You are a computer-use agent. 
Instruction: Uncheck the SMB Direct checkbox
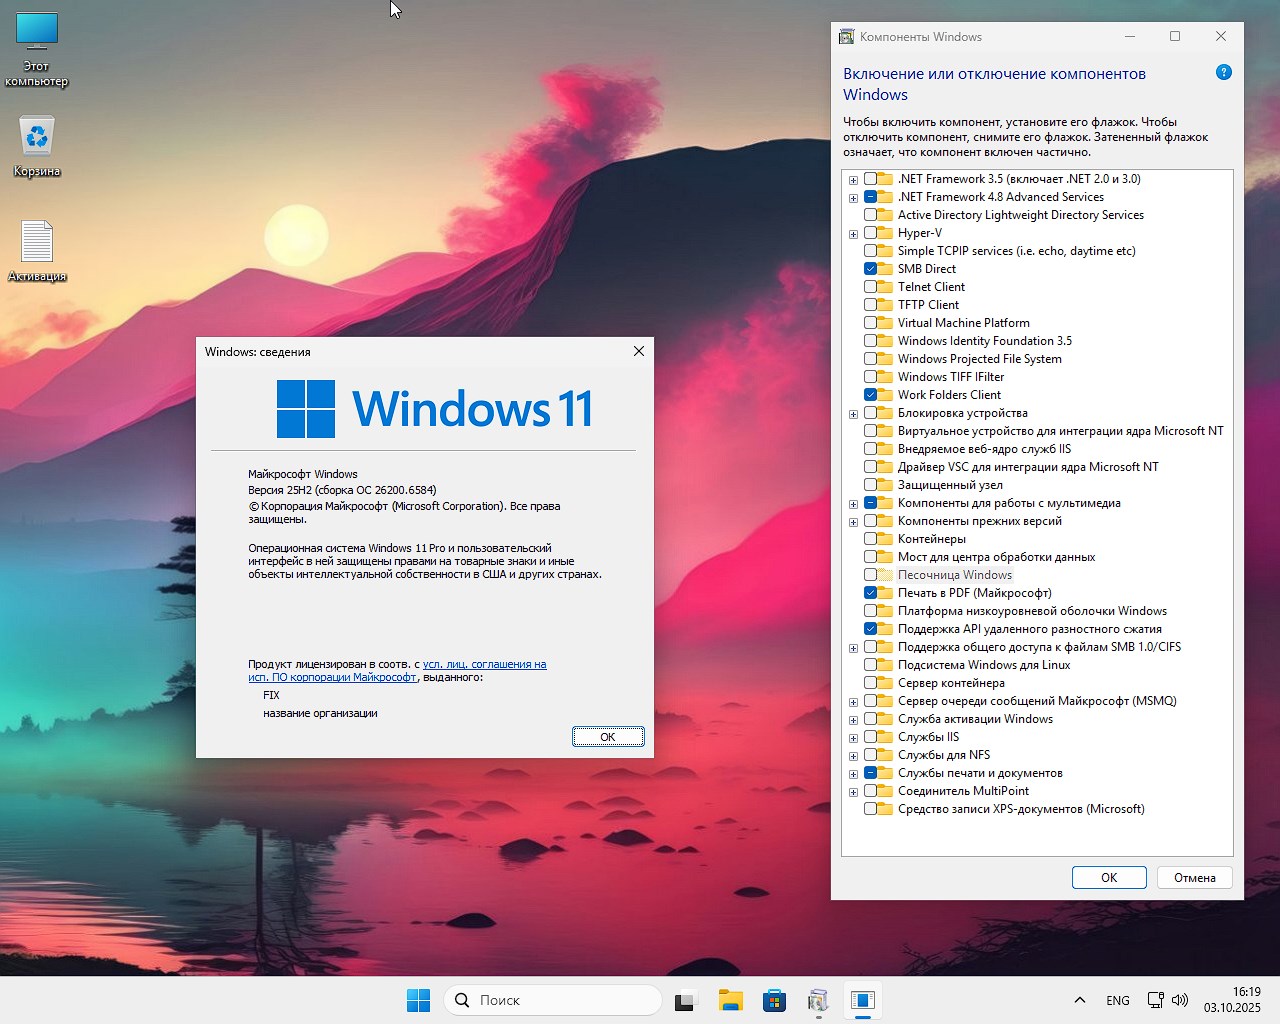870,269
